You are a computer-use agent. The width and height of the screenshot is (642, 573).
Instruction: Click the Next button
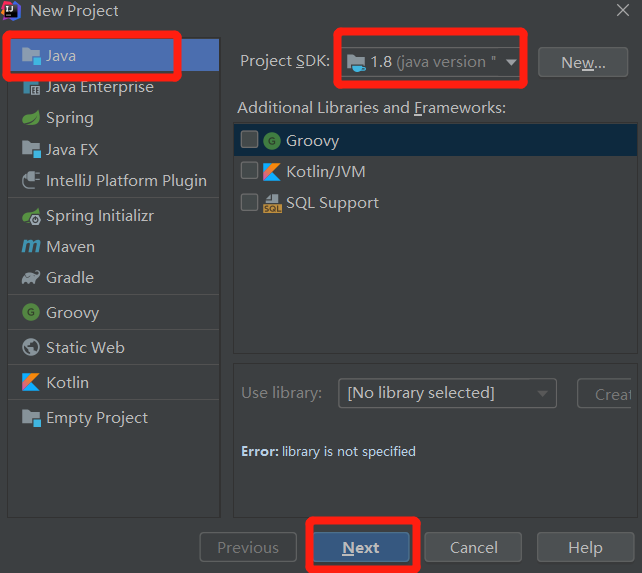[361, 548]
